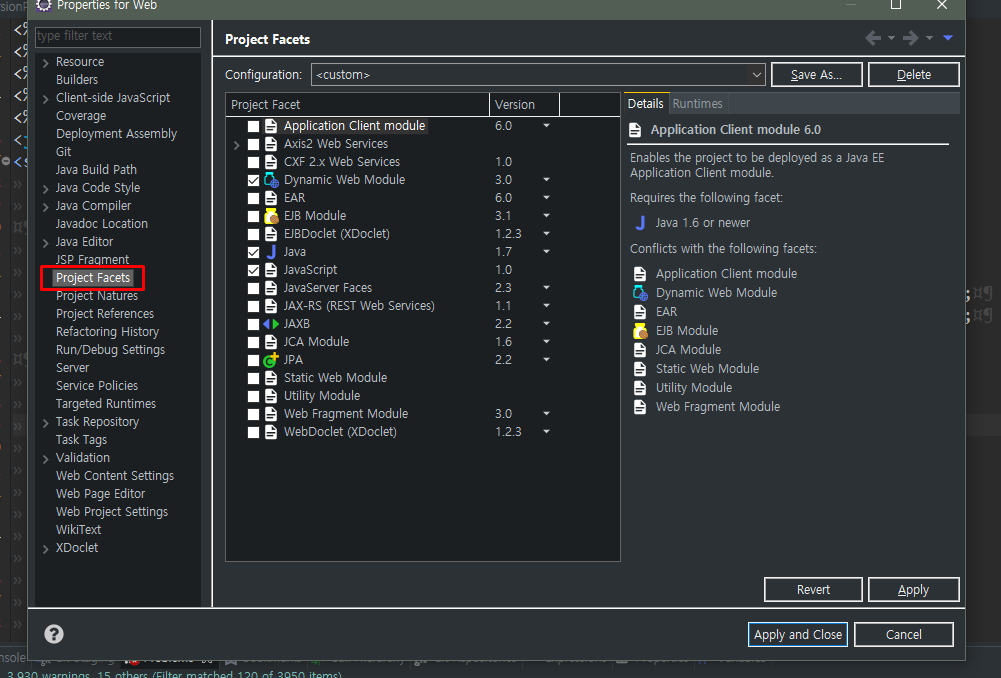Select the Details tab
Screen dimensions: 1001x678
[x=646, y=102]
